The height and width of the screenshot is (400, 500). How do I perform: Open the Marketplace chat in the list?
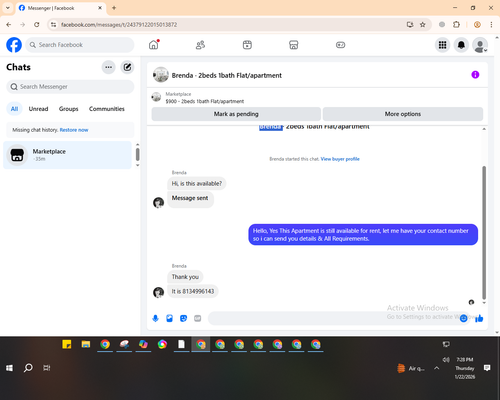click(x=67, y=155)
